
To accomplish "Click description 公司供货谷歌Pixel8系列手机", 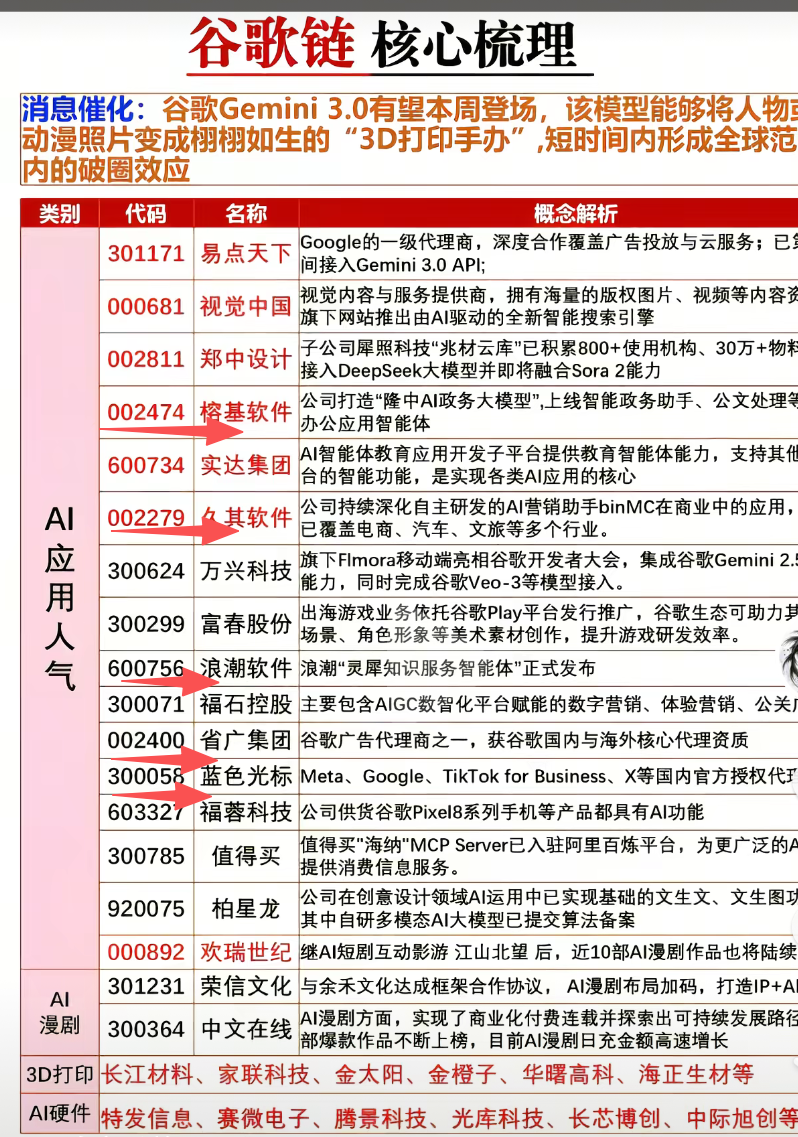I will (x=502, y=811).
